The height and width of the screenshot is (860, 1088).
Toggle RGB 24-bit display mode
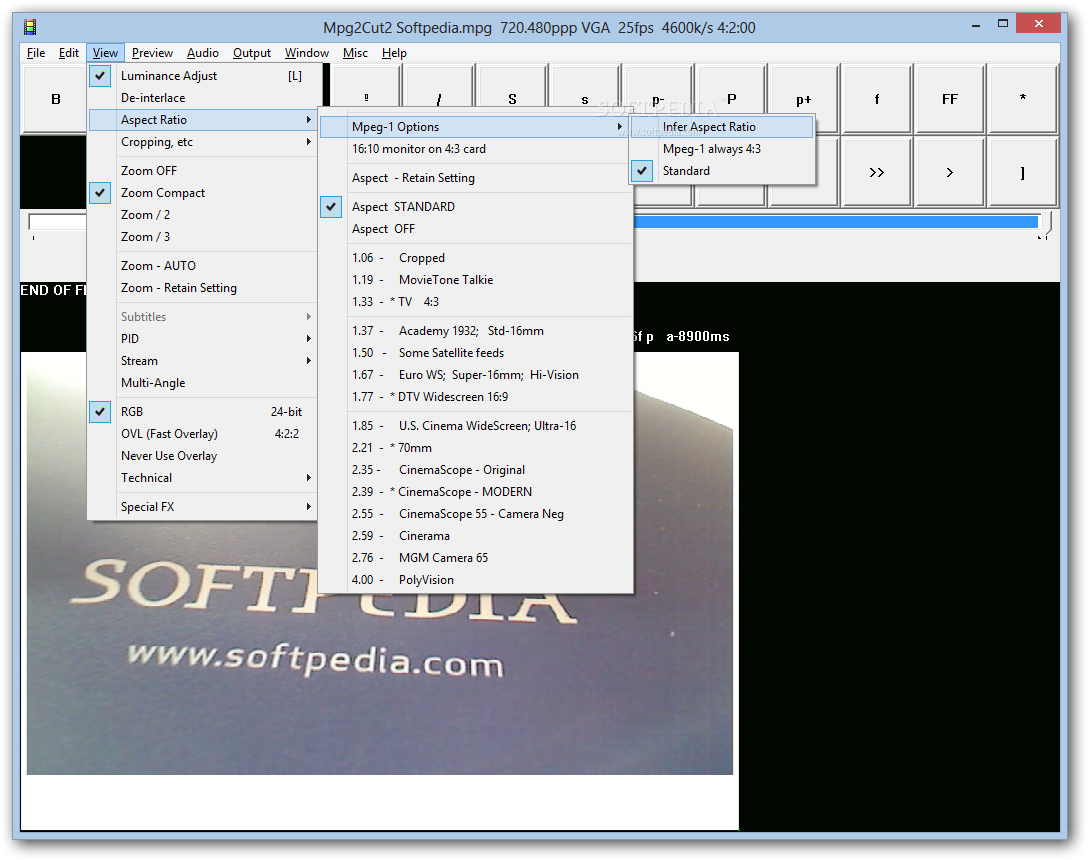(x=203, y=412)
